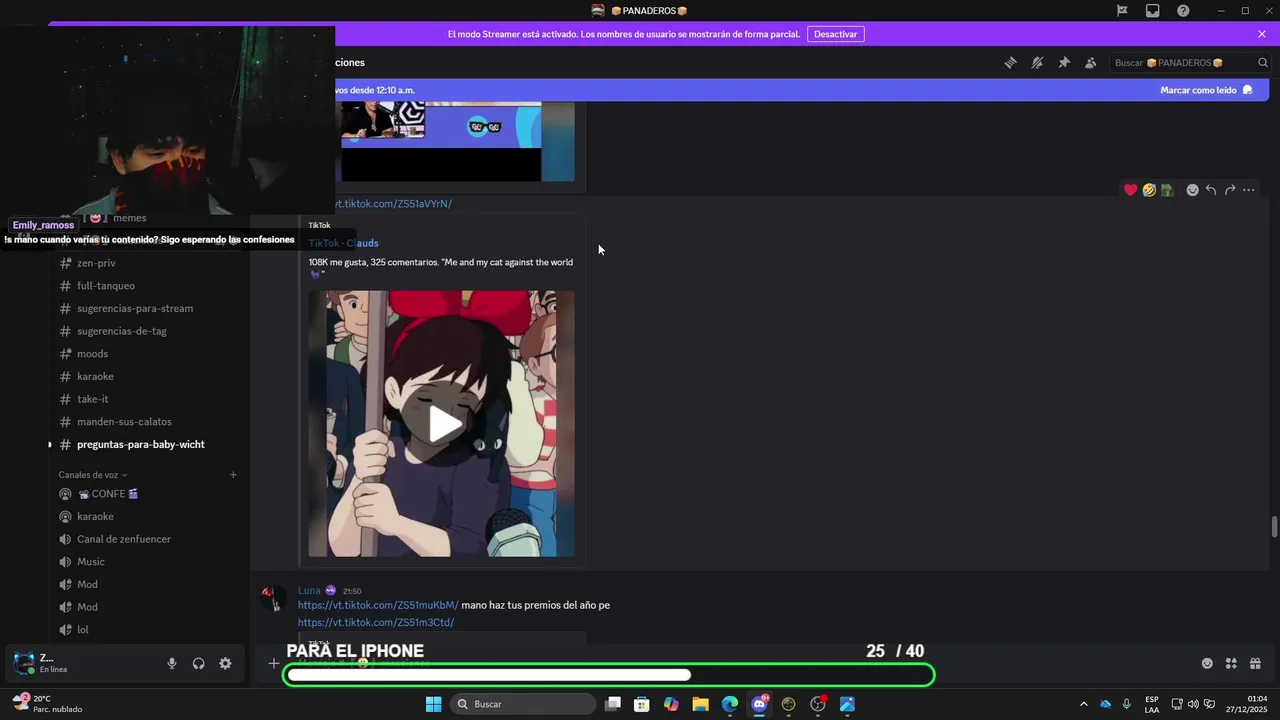Select the moods text channel

pyautogui.click(x=93, y=354)
